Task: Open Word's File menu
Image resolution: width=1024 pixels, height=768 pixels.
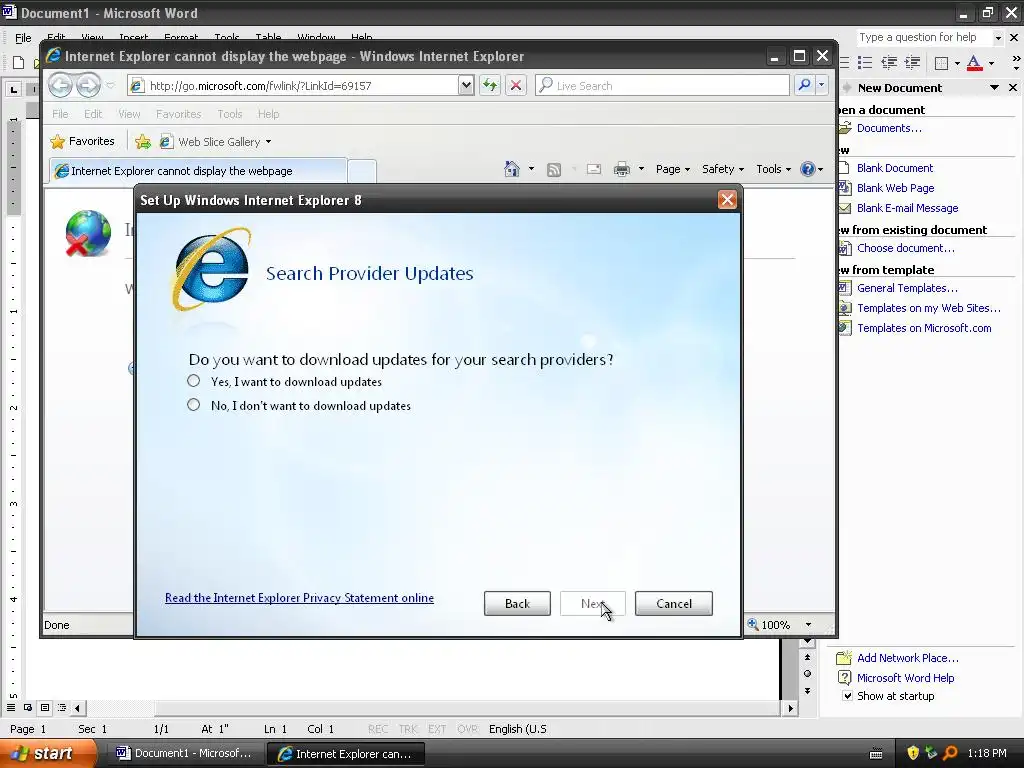Action: pos(23,38)
